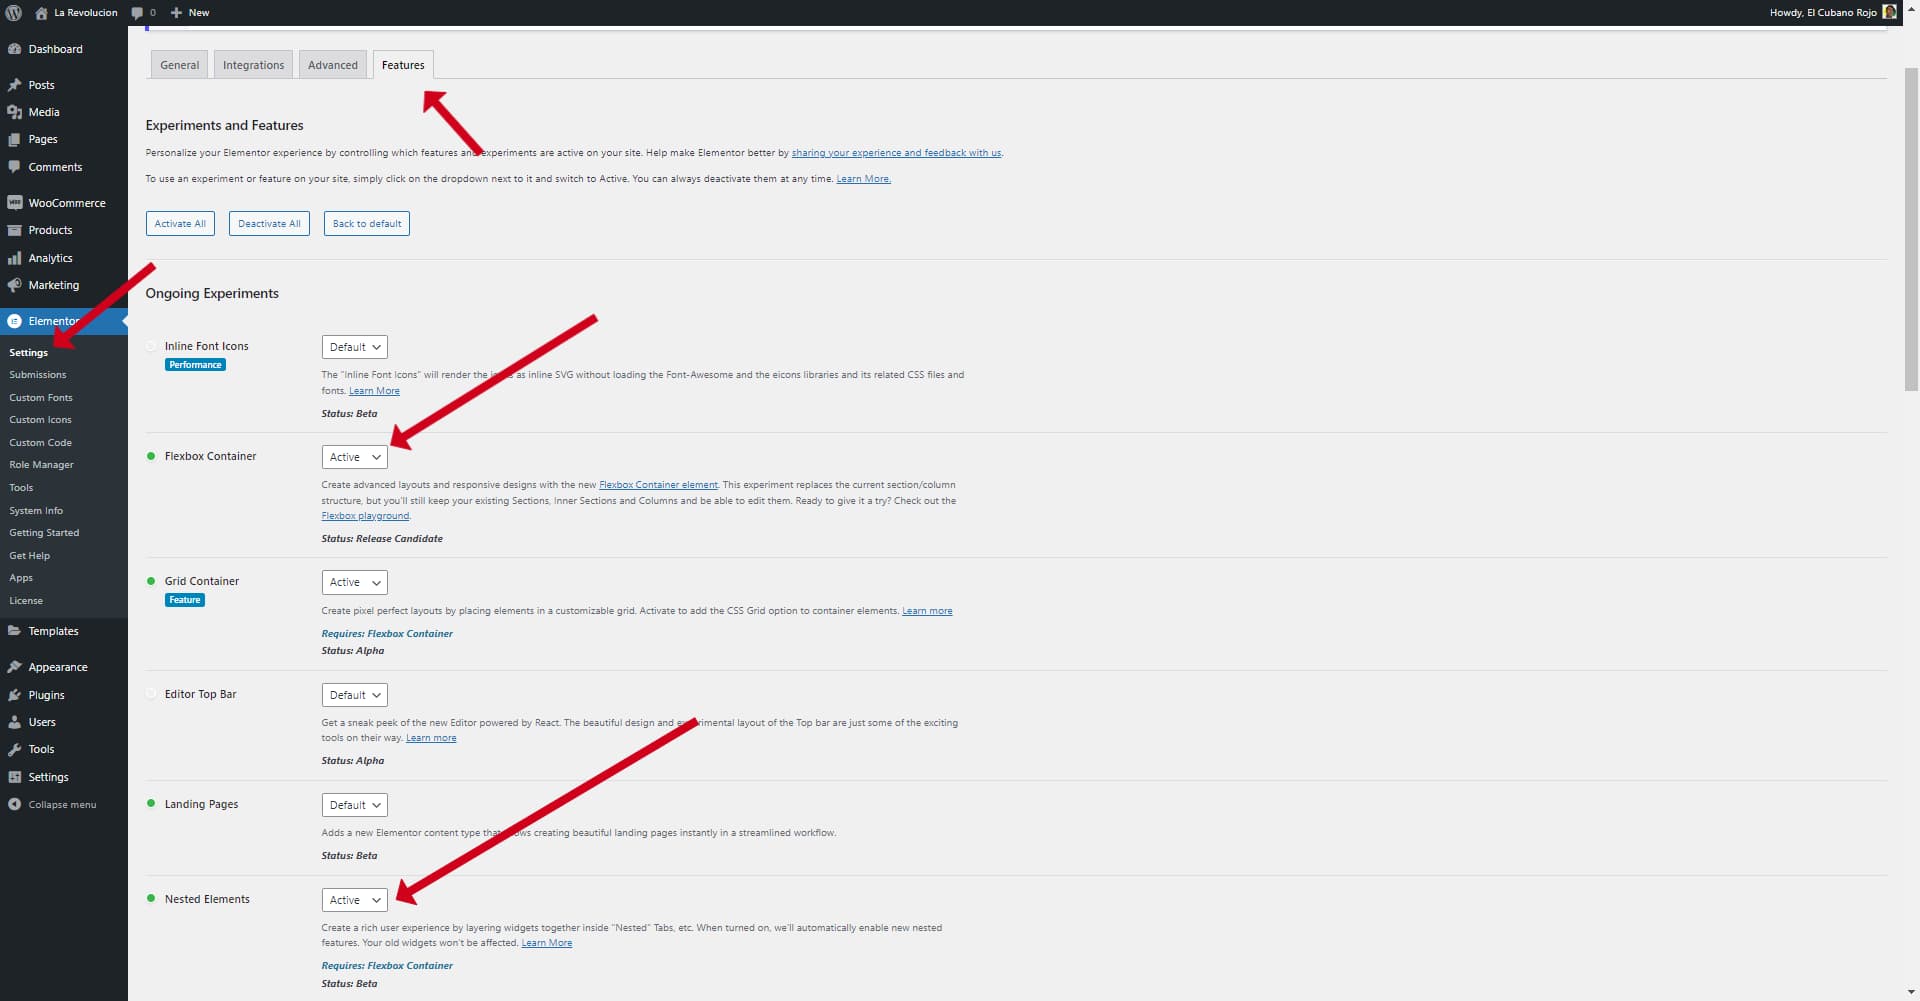Click the Performance tag under Inline Font Icons
The height and width of the screenshot is (1001, 1920).
pyautogui.click(x=195, y=365)
